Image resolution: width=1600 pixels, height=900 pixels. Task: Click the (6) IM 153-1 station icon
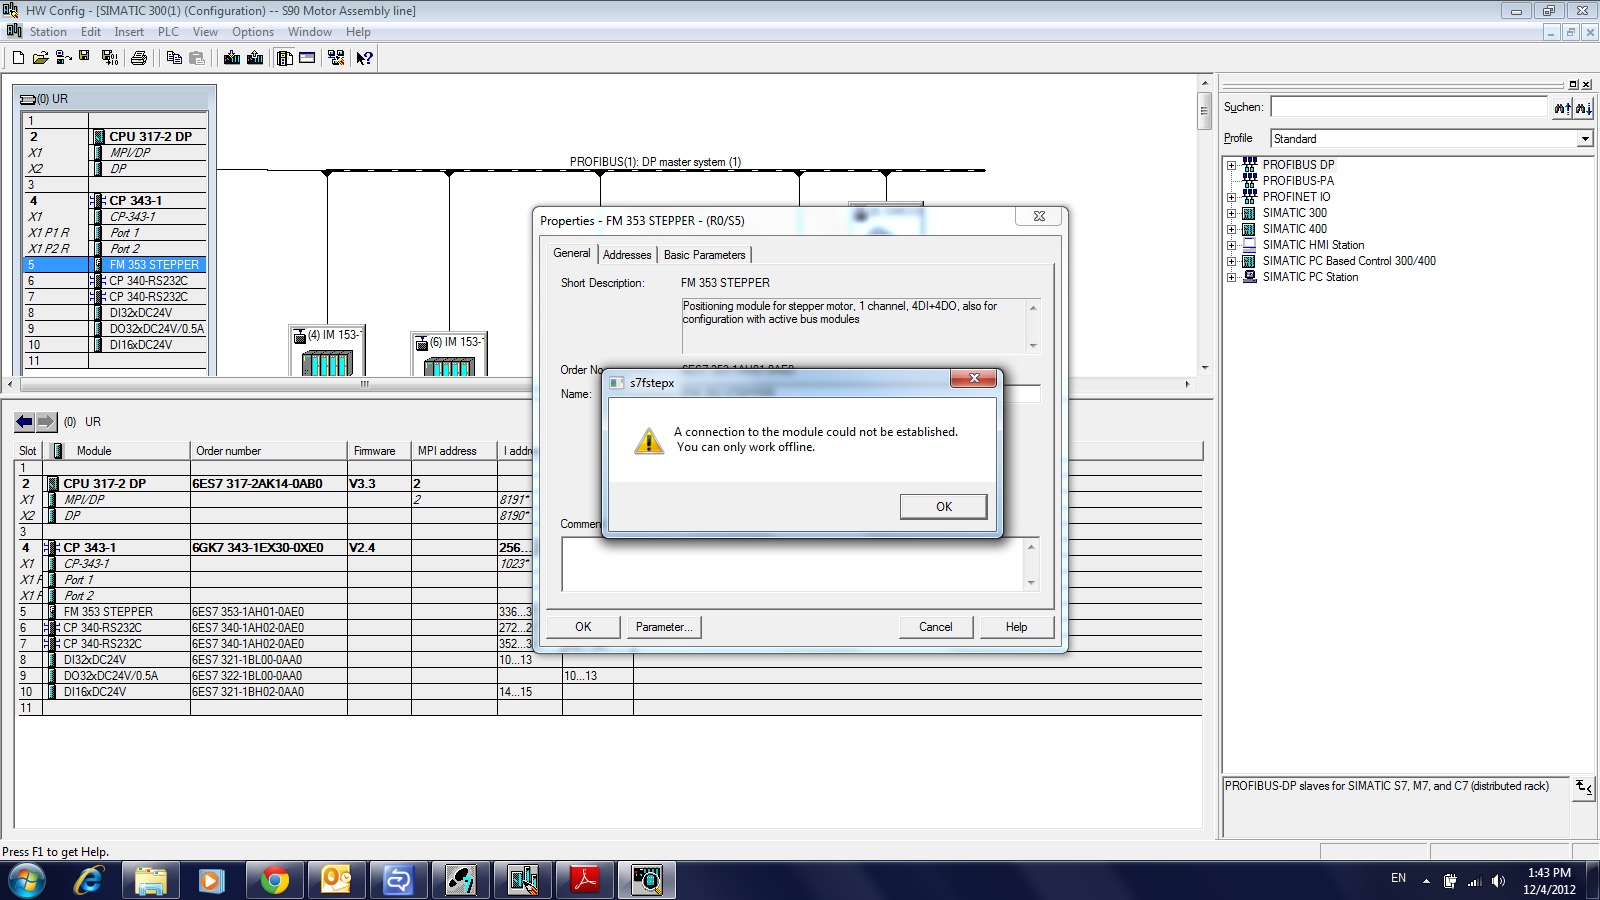pos(449,354)
